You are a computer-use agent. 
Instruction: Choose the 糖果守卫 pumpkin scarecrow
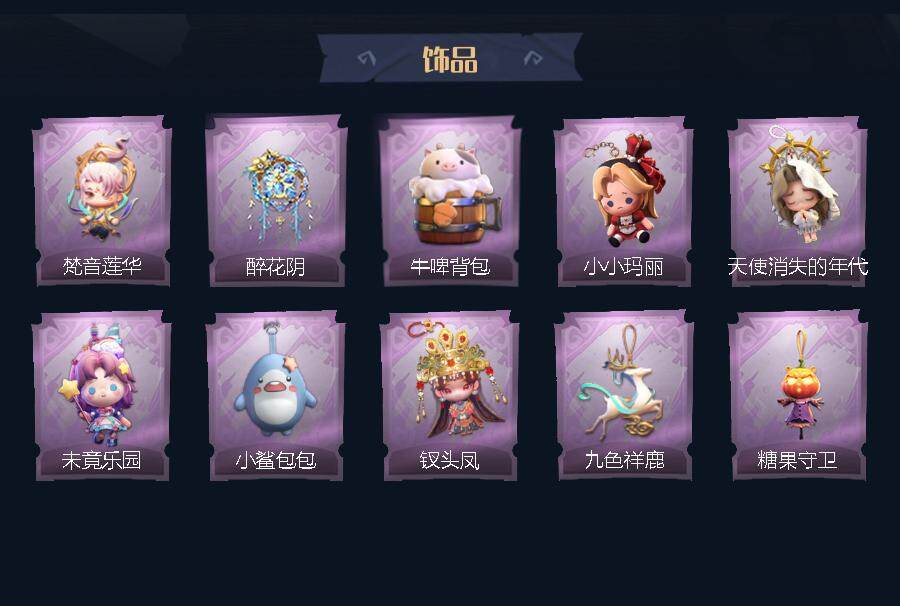click(800, 383)
